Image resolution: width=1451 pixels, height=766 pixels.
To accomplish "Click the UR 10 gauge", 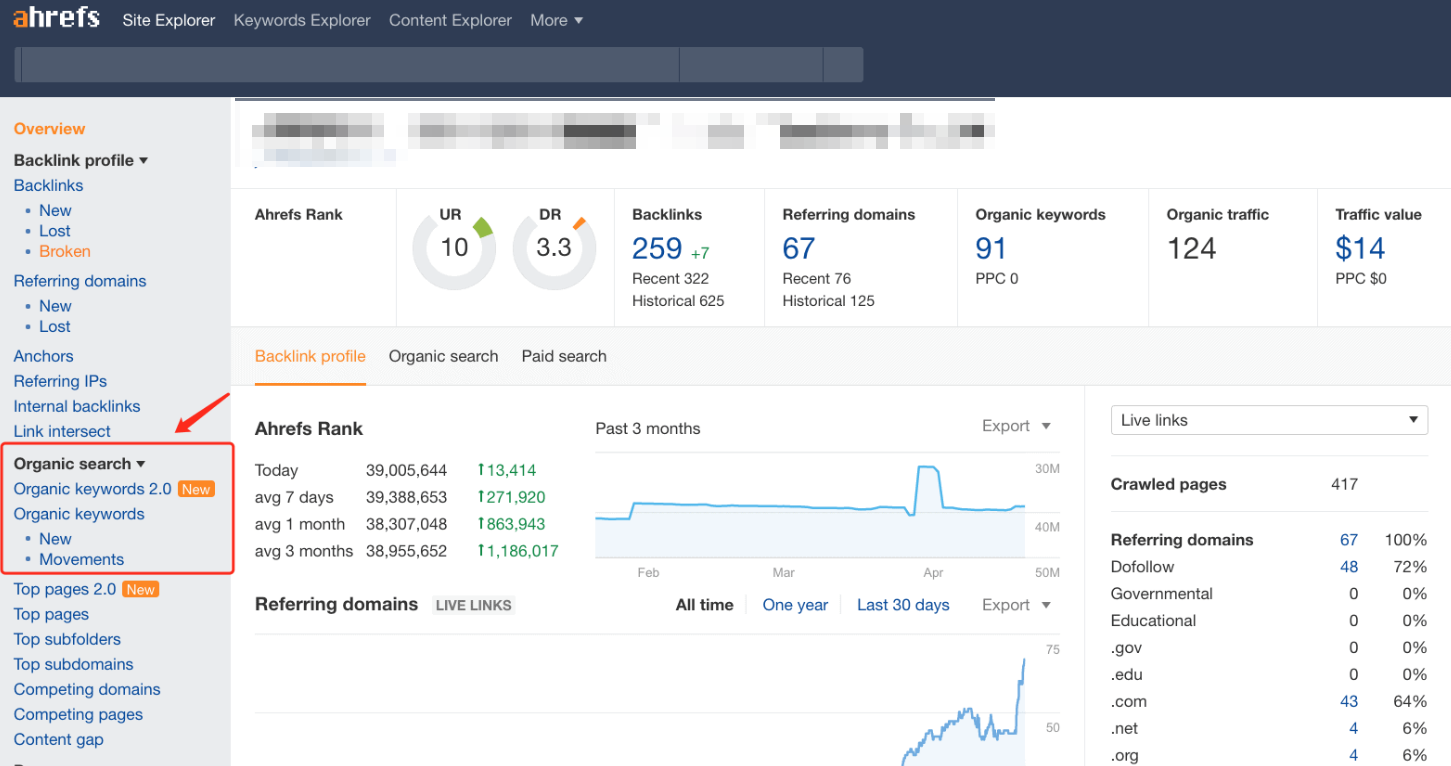I will pos(454,248).
